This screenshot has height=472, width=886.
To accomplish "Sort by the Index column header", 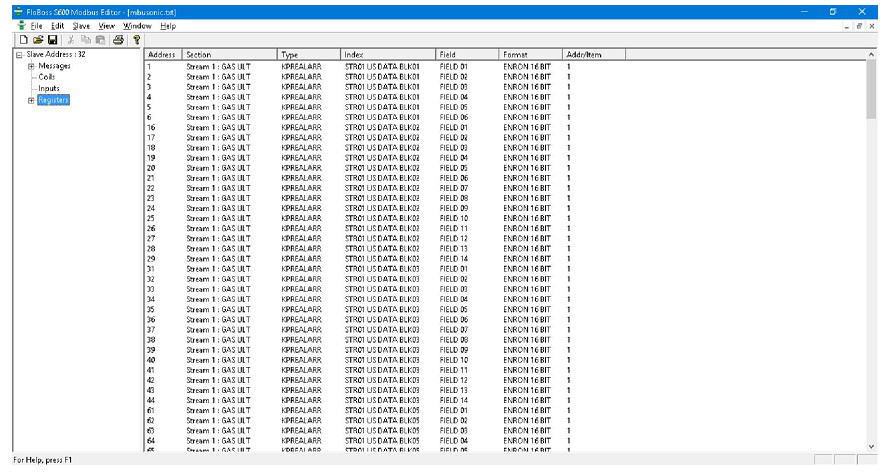I will coord(388,55).
